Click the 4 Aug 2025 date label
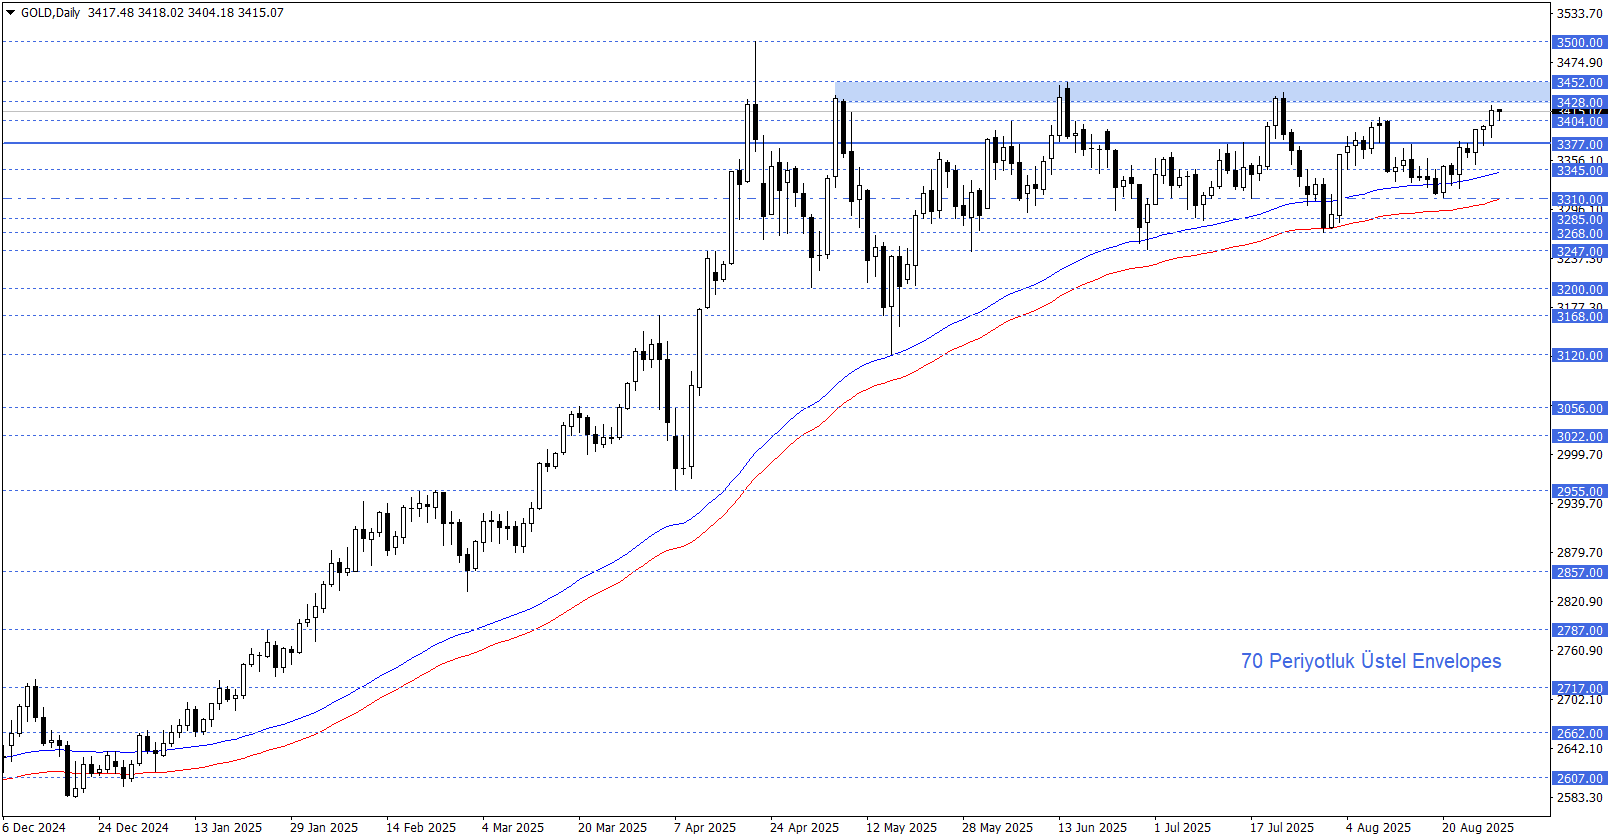Viewport: 1614px width, 840px height. tap(1378, 827)
